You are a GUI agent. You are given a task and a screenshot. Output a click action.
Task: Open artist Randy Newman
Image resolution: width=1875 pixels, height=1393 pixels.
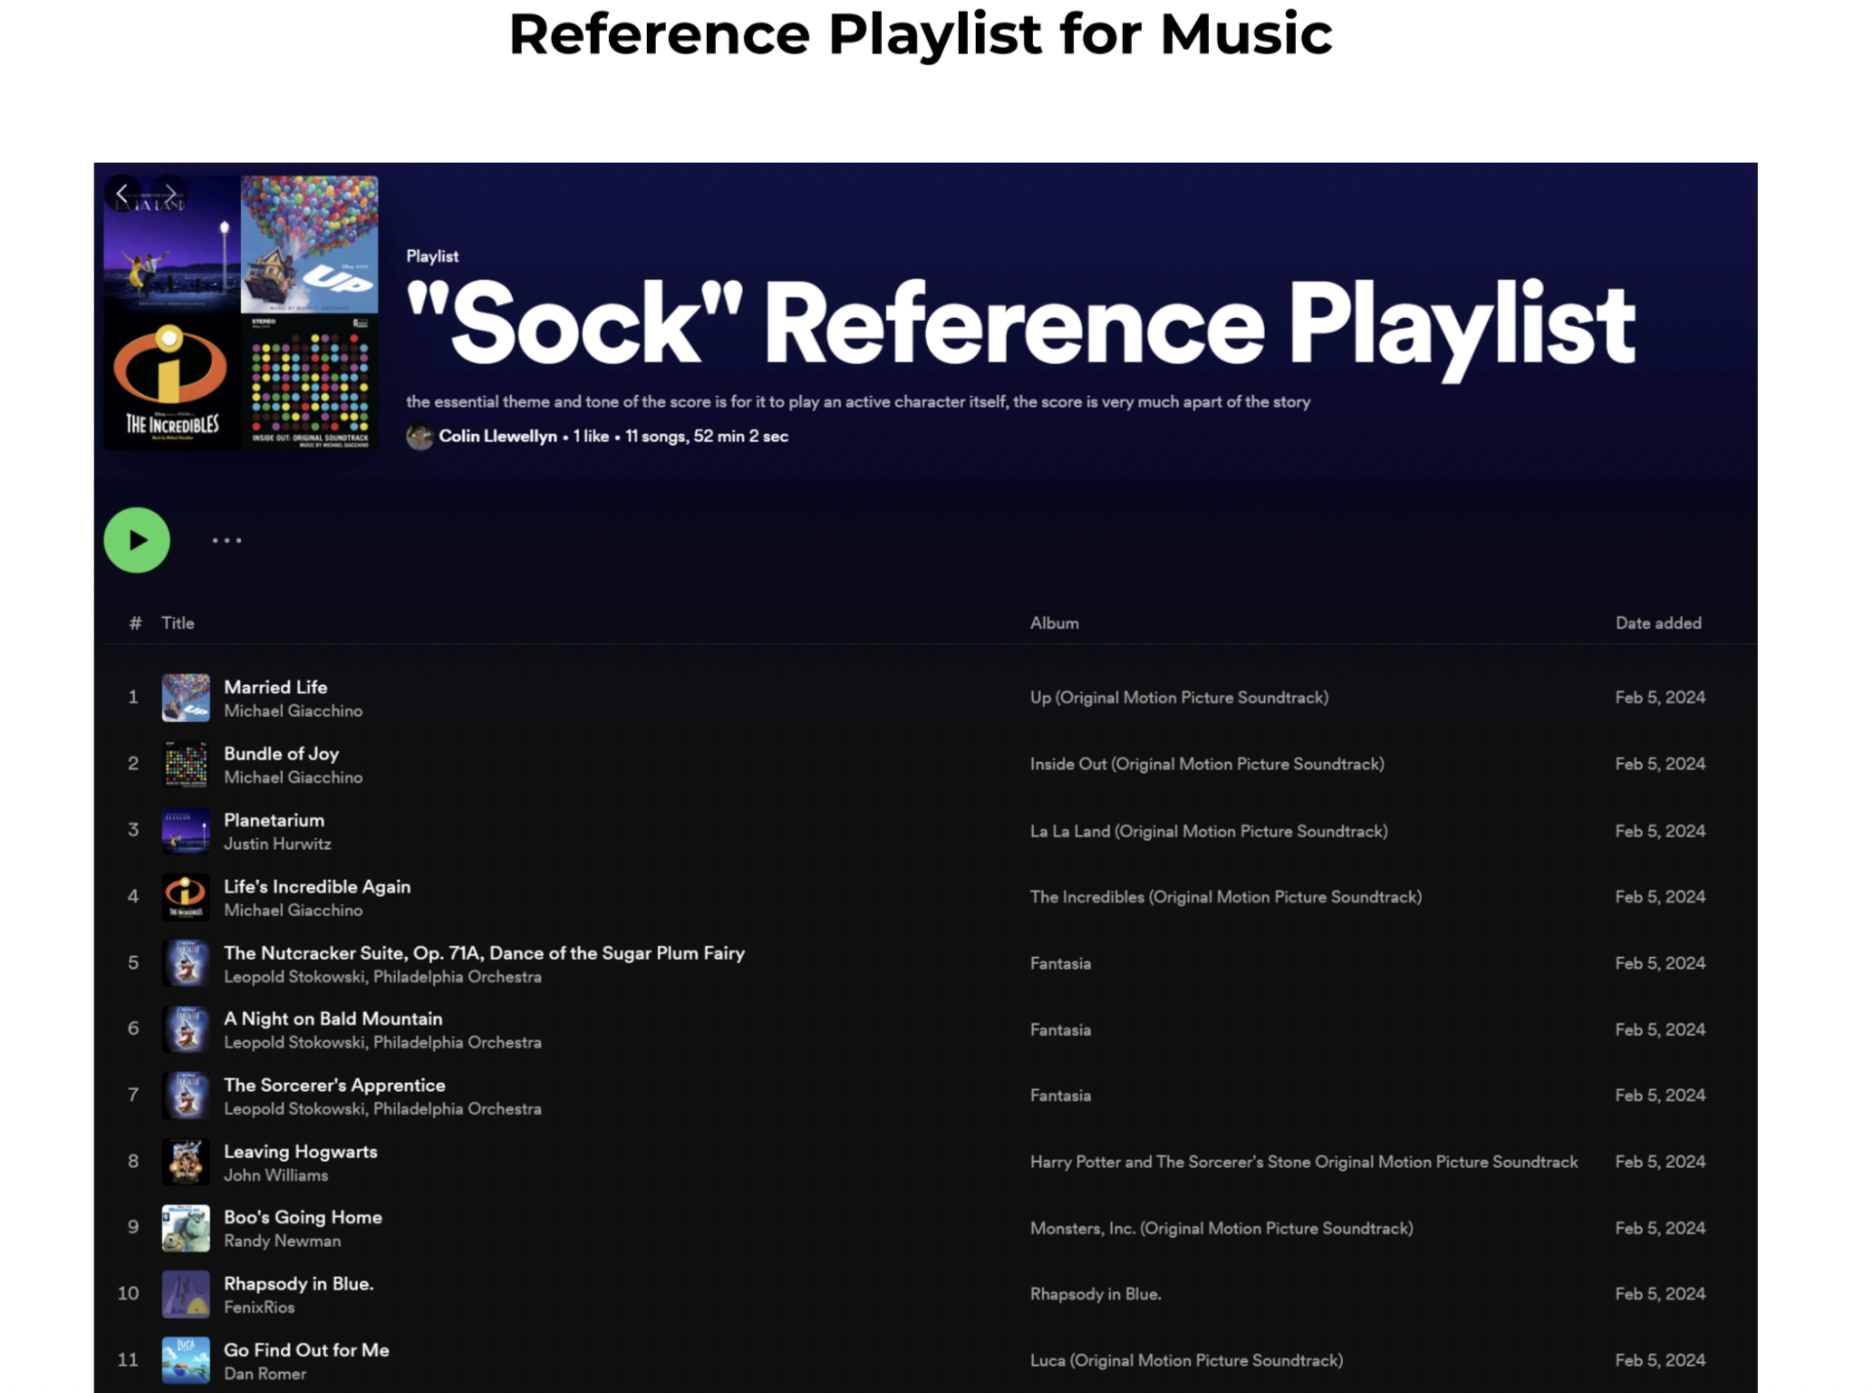pos(282,1241)
